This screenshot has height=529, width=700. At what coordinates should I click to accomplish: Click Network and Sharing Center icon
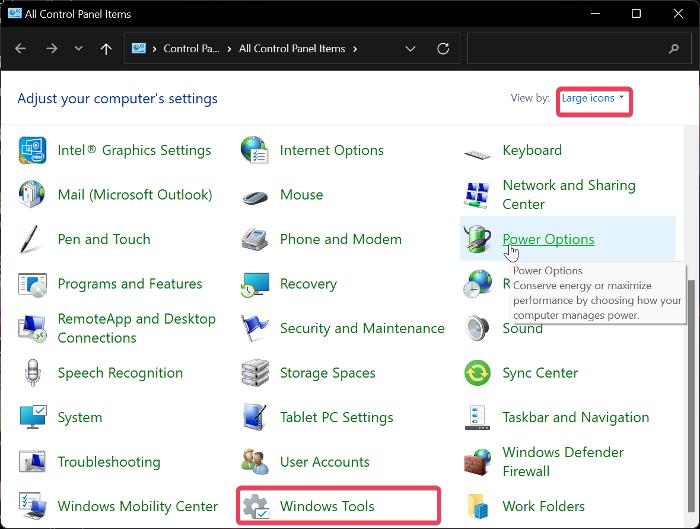tap(477, 195)
